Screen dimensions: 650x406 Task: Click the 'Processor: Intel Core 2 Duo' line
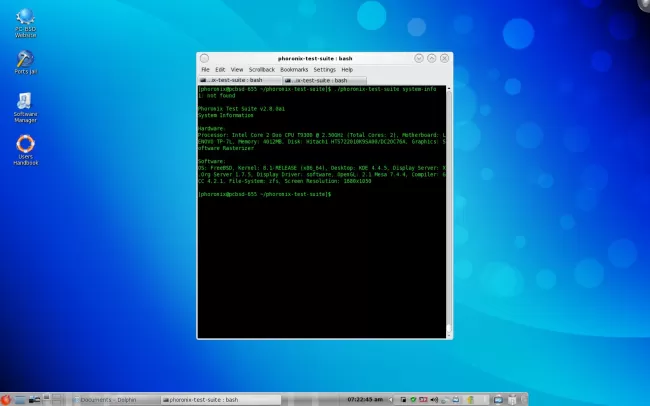click(x=322, y=135)
